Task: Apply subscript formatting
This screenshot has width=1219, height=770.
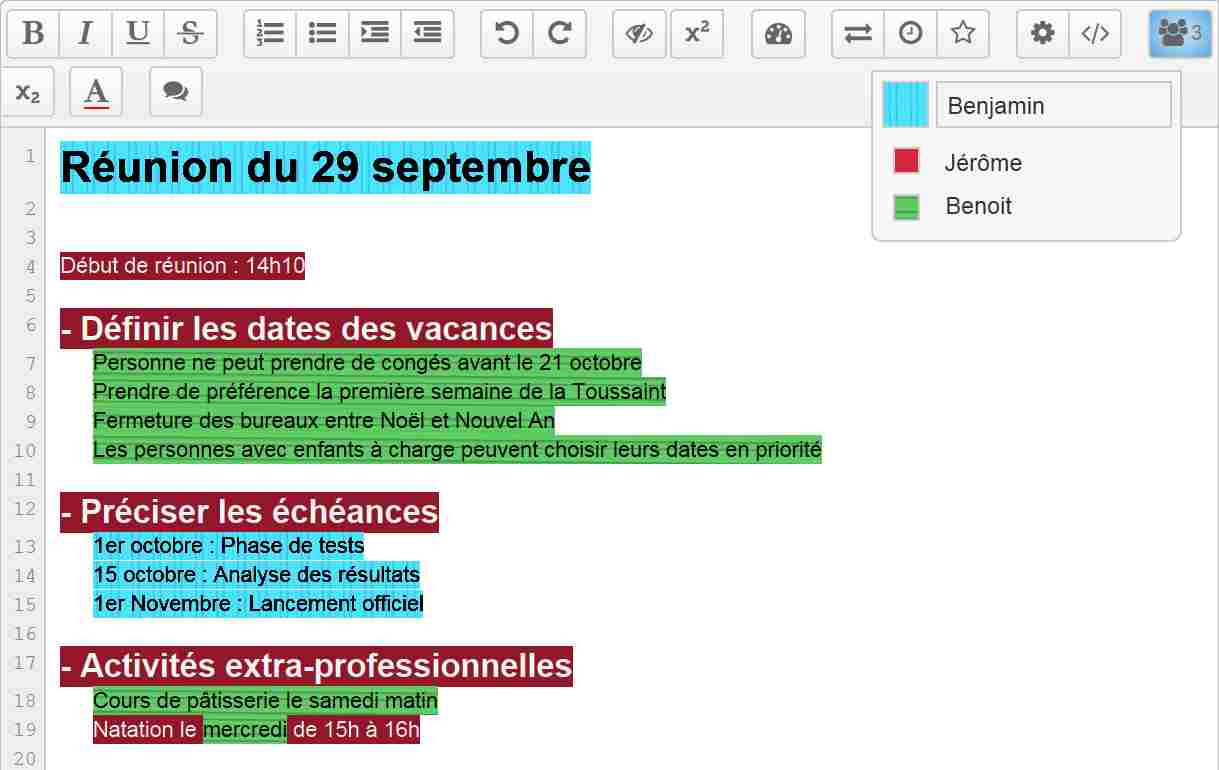Action: pyautogui.click(x=28, y=92)
